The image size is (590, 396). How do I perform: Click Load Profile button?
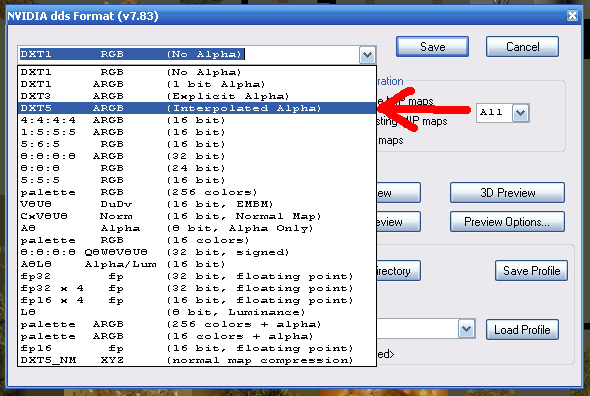click(522, 330)
